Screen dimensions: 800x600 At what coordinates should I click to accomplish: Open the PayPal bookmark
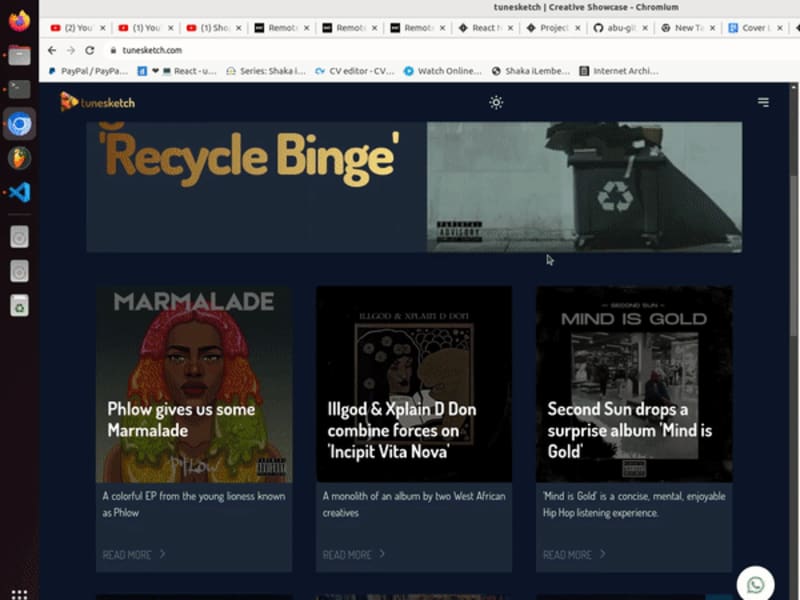pos(88,71)
